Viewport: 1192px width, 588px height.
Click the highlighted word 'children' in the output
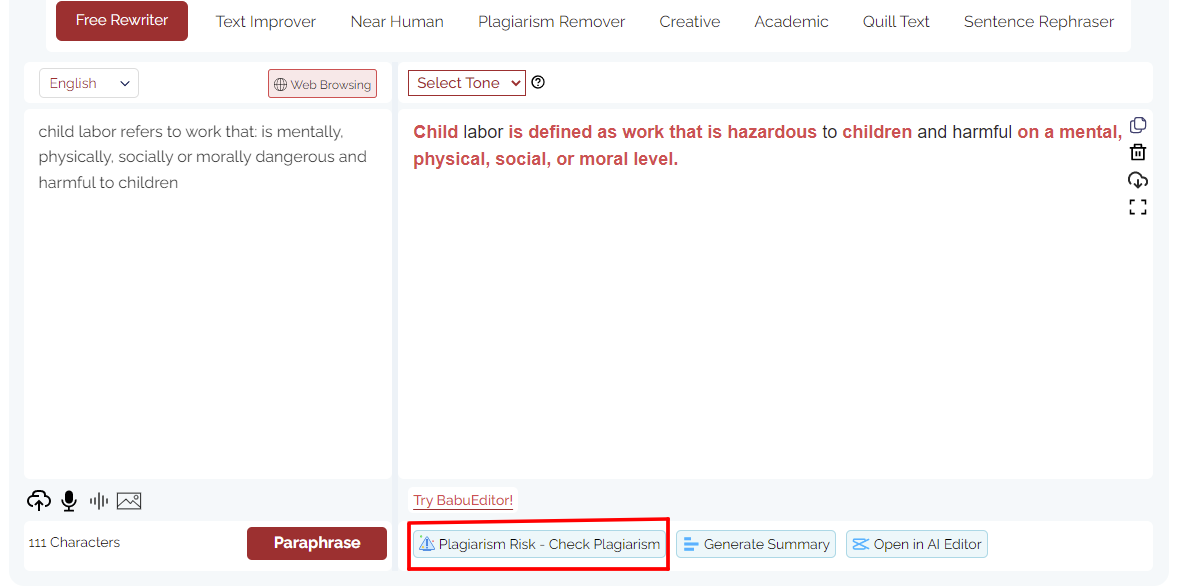coord(877,132)
